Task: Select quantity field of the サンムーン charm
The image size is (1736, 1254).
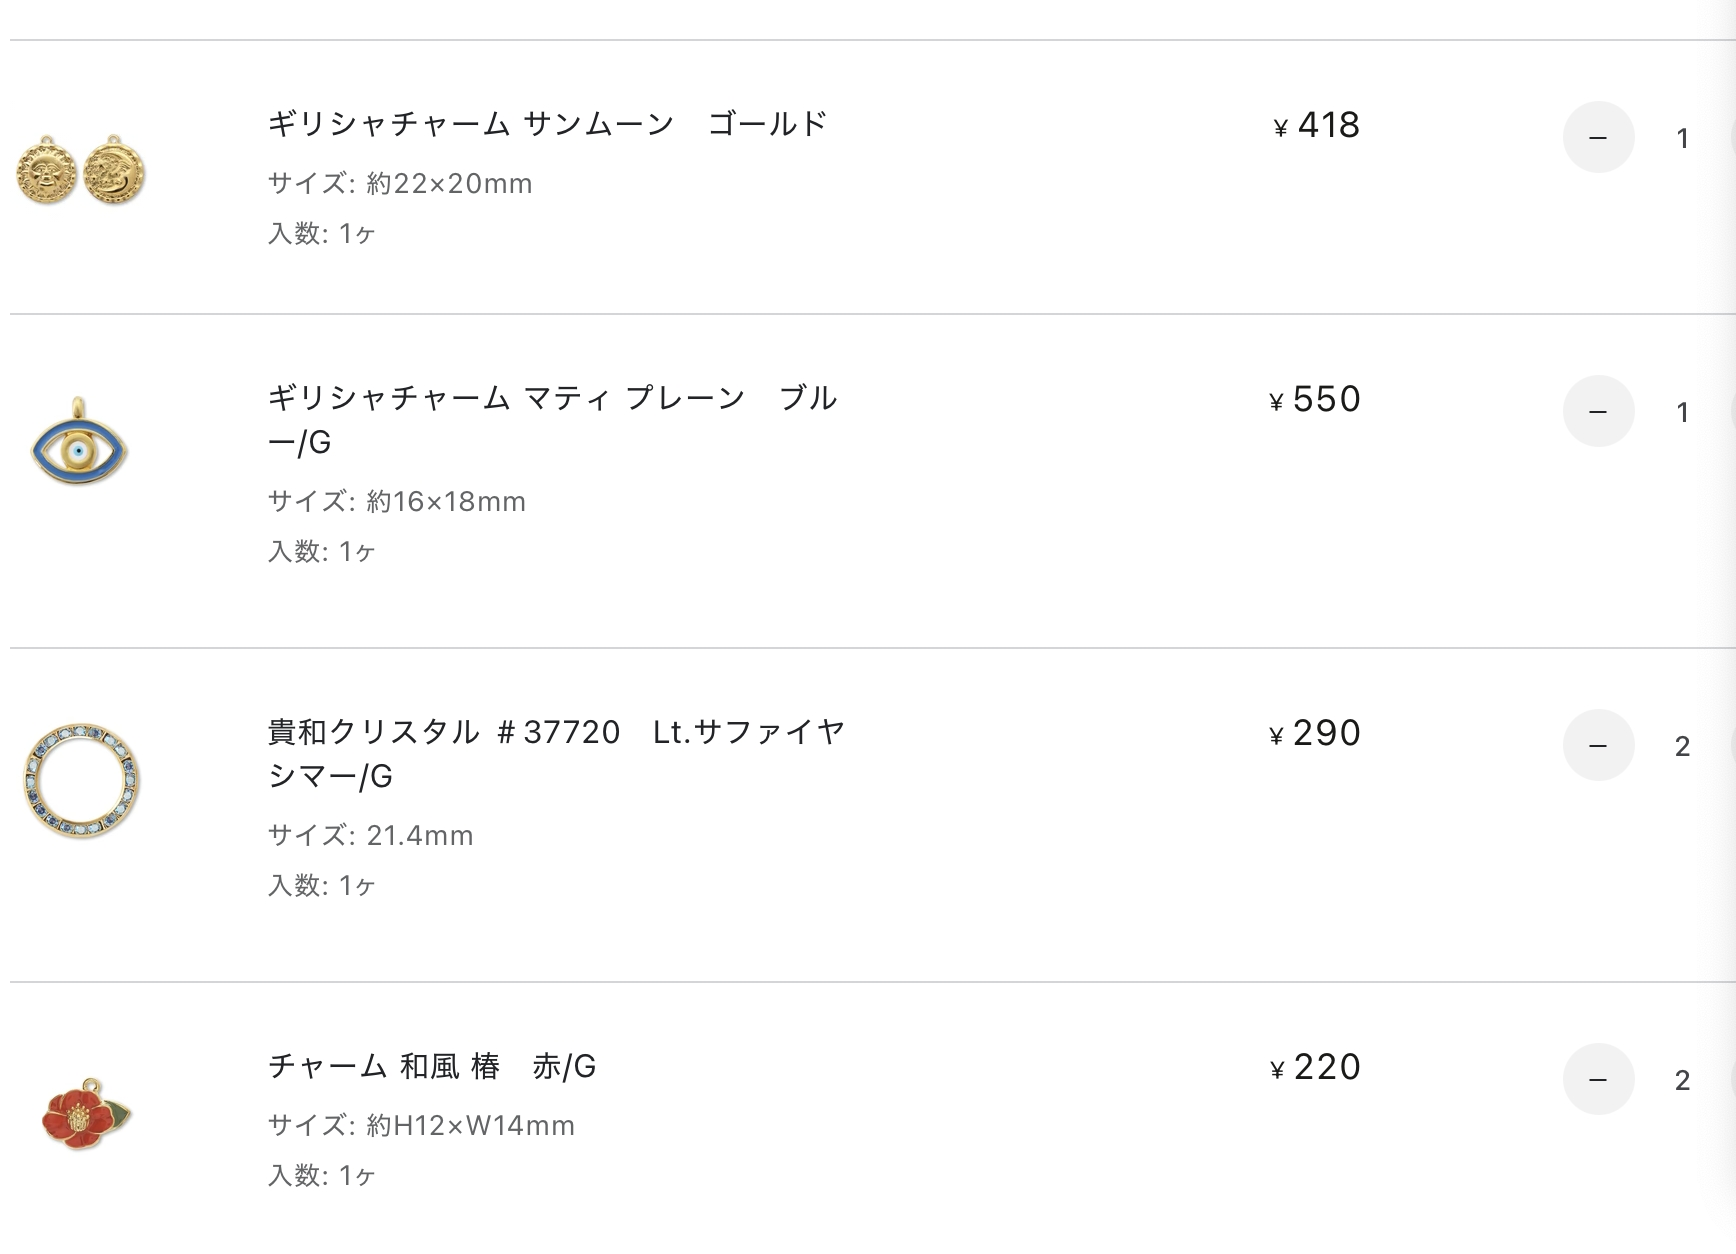Action: [1683, 138]
